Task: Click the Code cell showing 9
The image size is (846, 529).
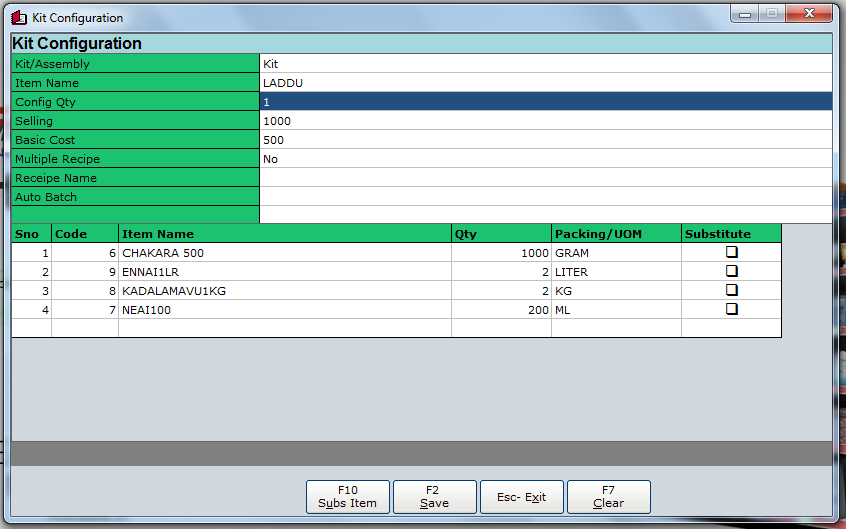Action: coord(85,272)
